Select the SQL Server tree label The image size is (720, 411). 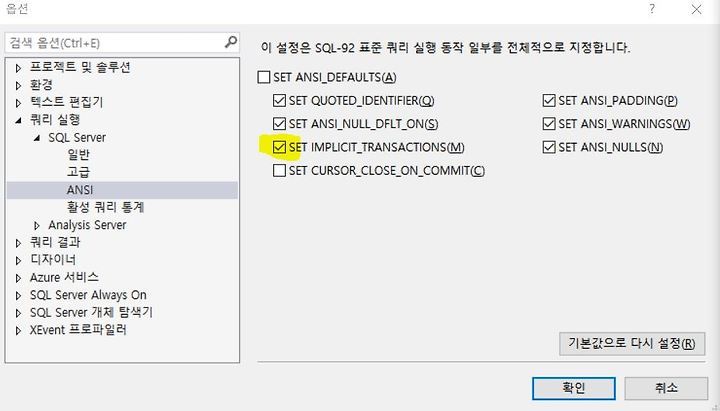coord(77,137)
